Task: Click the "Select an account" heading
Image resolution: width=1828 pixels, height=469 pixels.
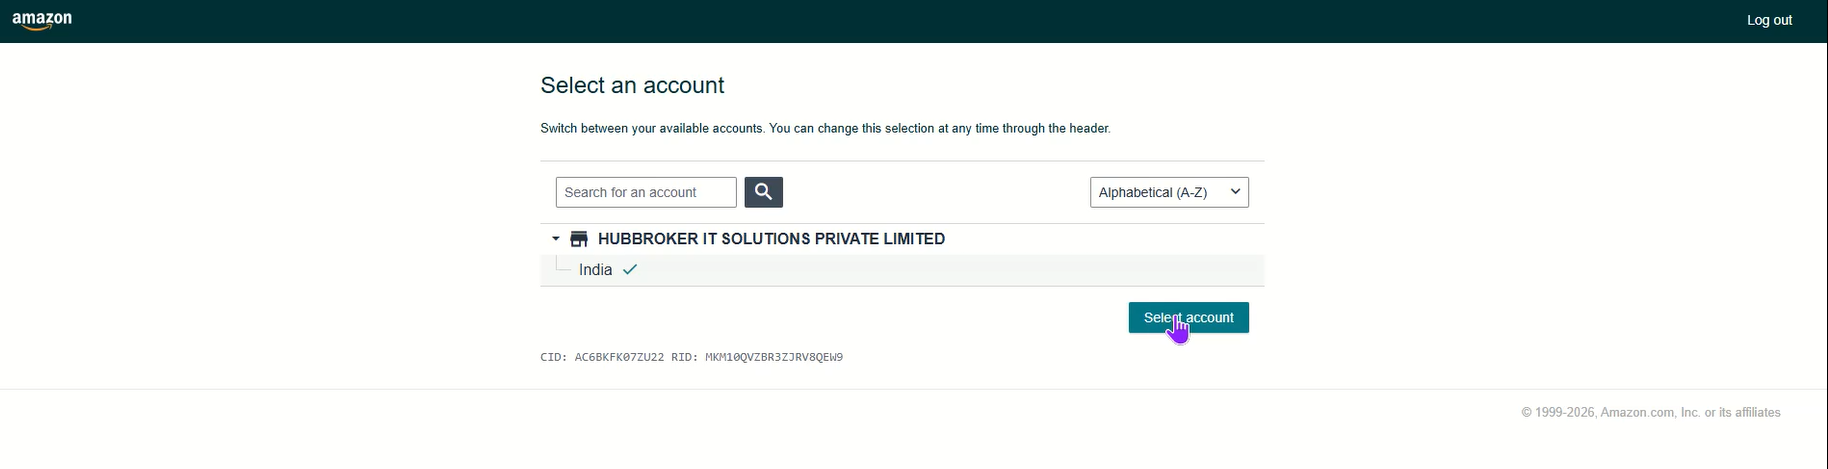Action: [x=632, y=85]
